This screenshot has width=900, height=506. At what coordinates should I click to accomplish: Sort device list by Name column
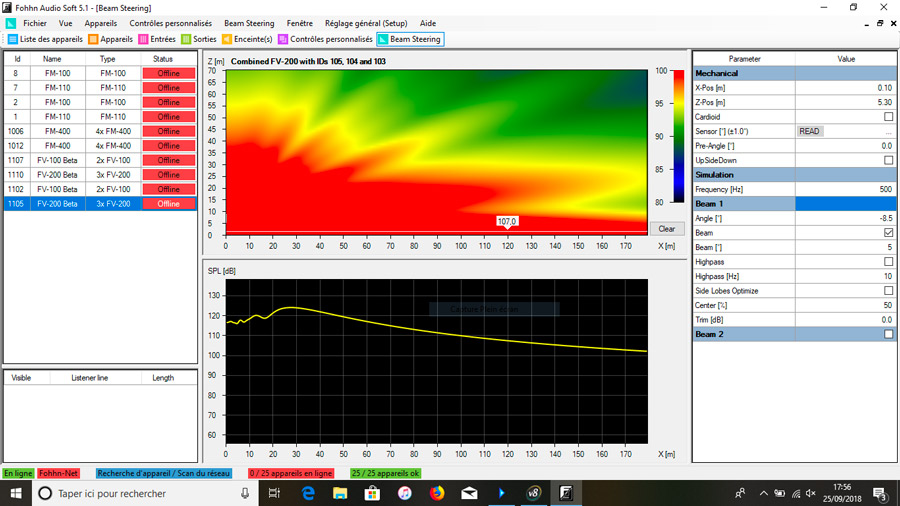(x=52, y=59)
